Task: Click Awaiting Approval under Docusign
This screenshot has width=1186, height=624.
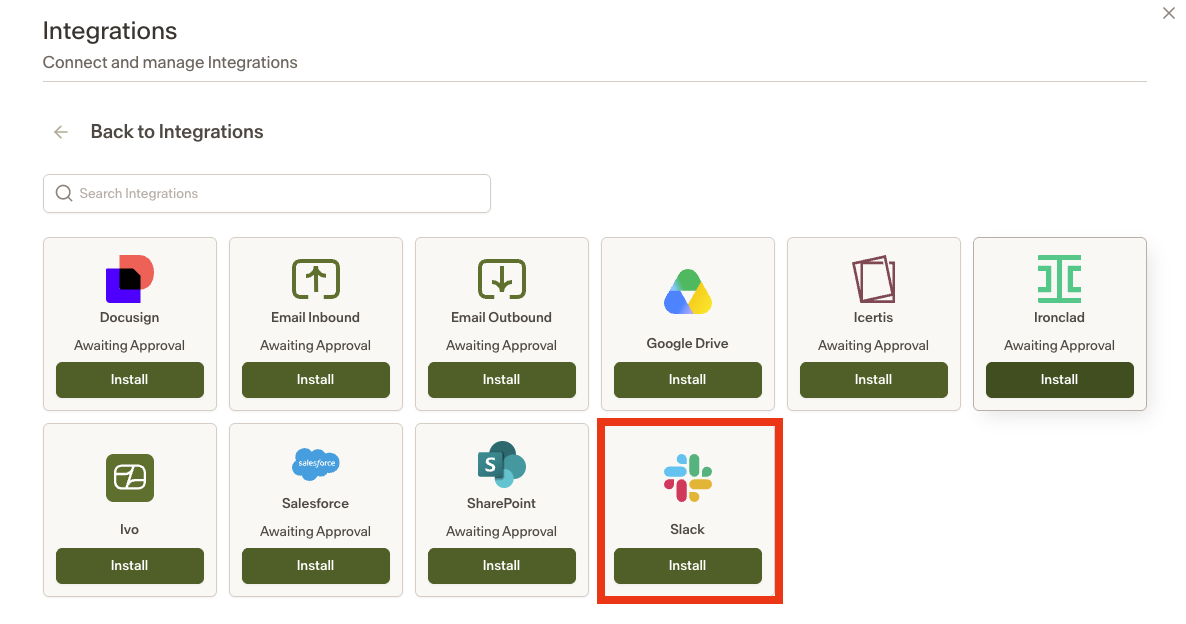Action: coord(129,346)
